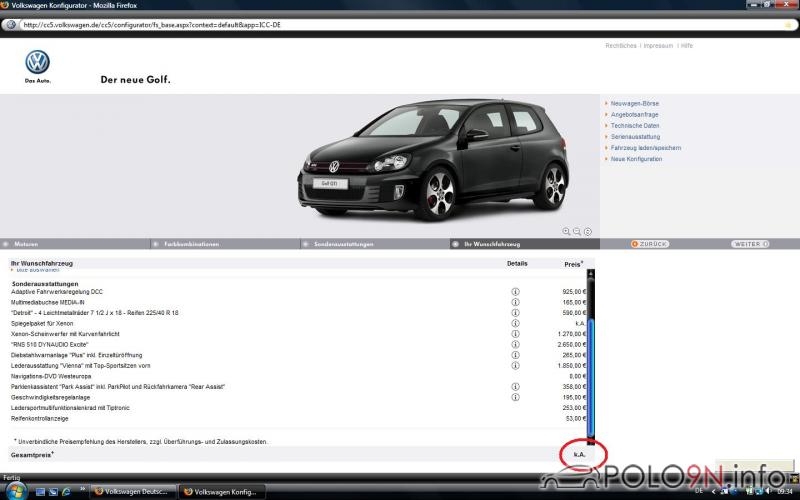Show info for Xenon-Scheinwerfer mit Kurvenfahrlicht

click(516, 333)
